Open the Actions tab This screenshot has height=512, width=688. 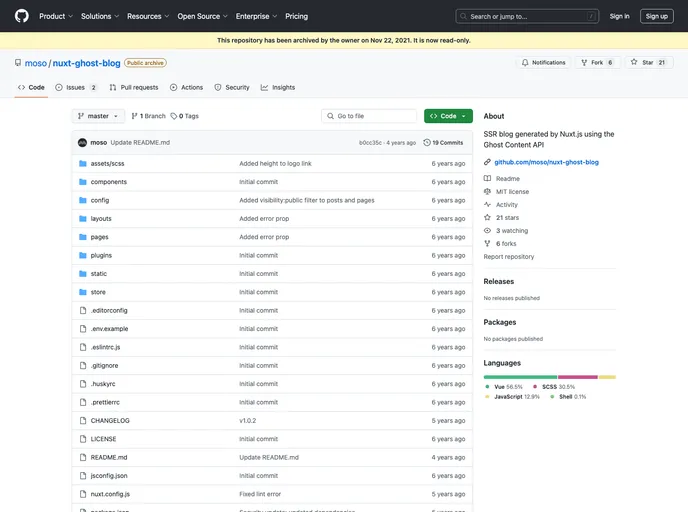(x=186, y=87)
